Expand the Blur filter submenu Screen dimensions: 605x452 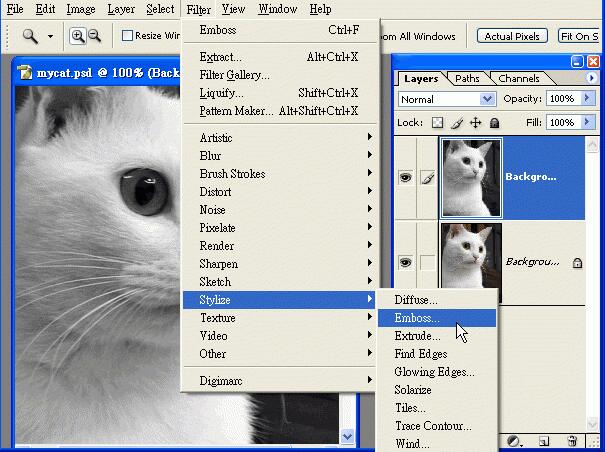coord(279,156)
